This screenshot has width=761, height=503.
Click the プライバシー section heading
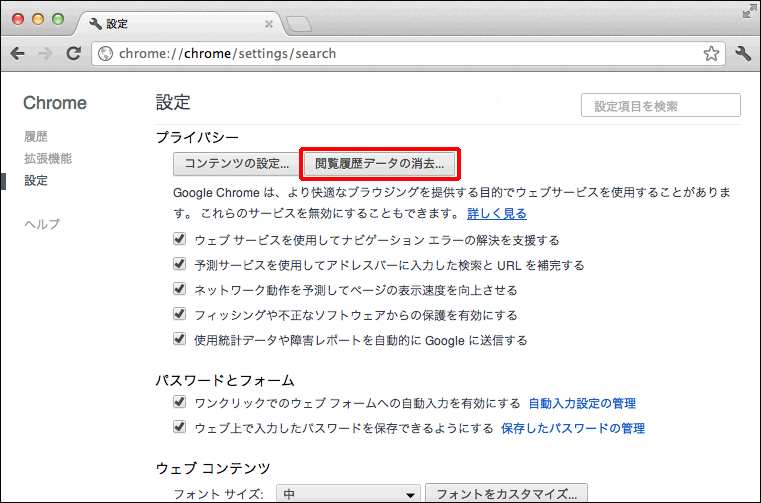tap(197, 137)
